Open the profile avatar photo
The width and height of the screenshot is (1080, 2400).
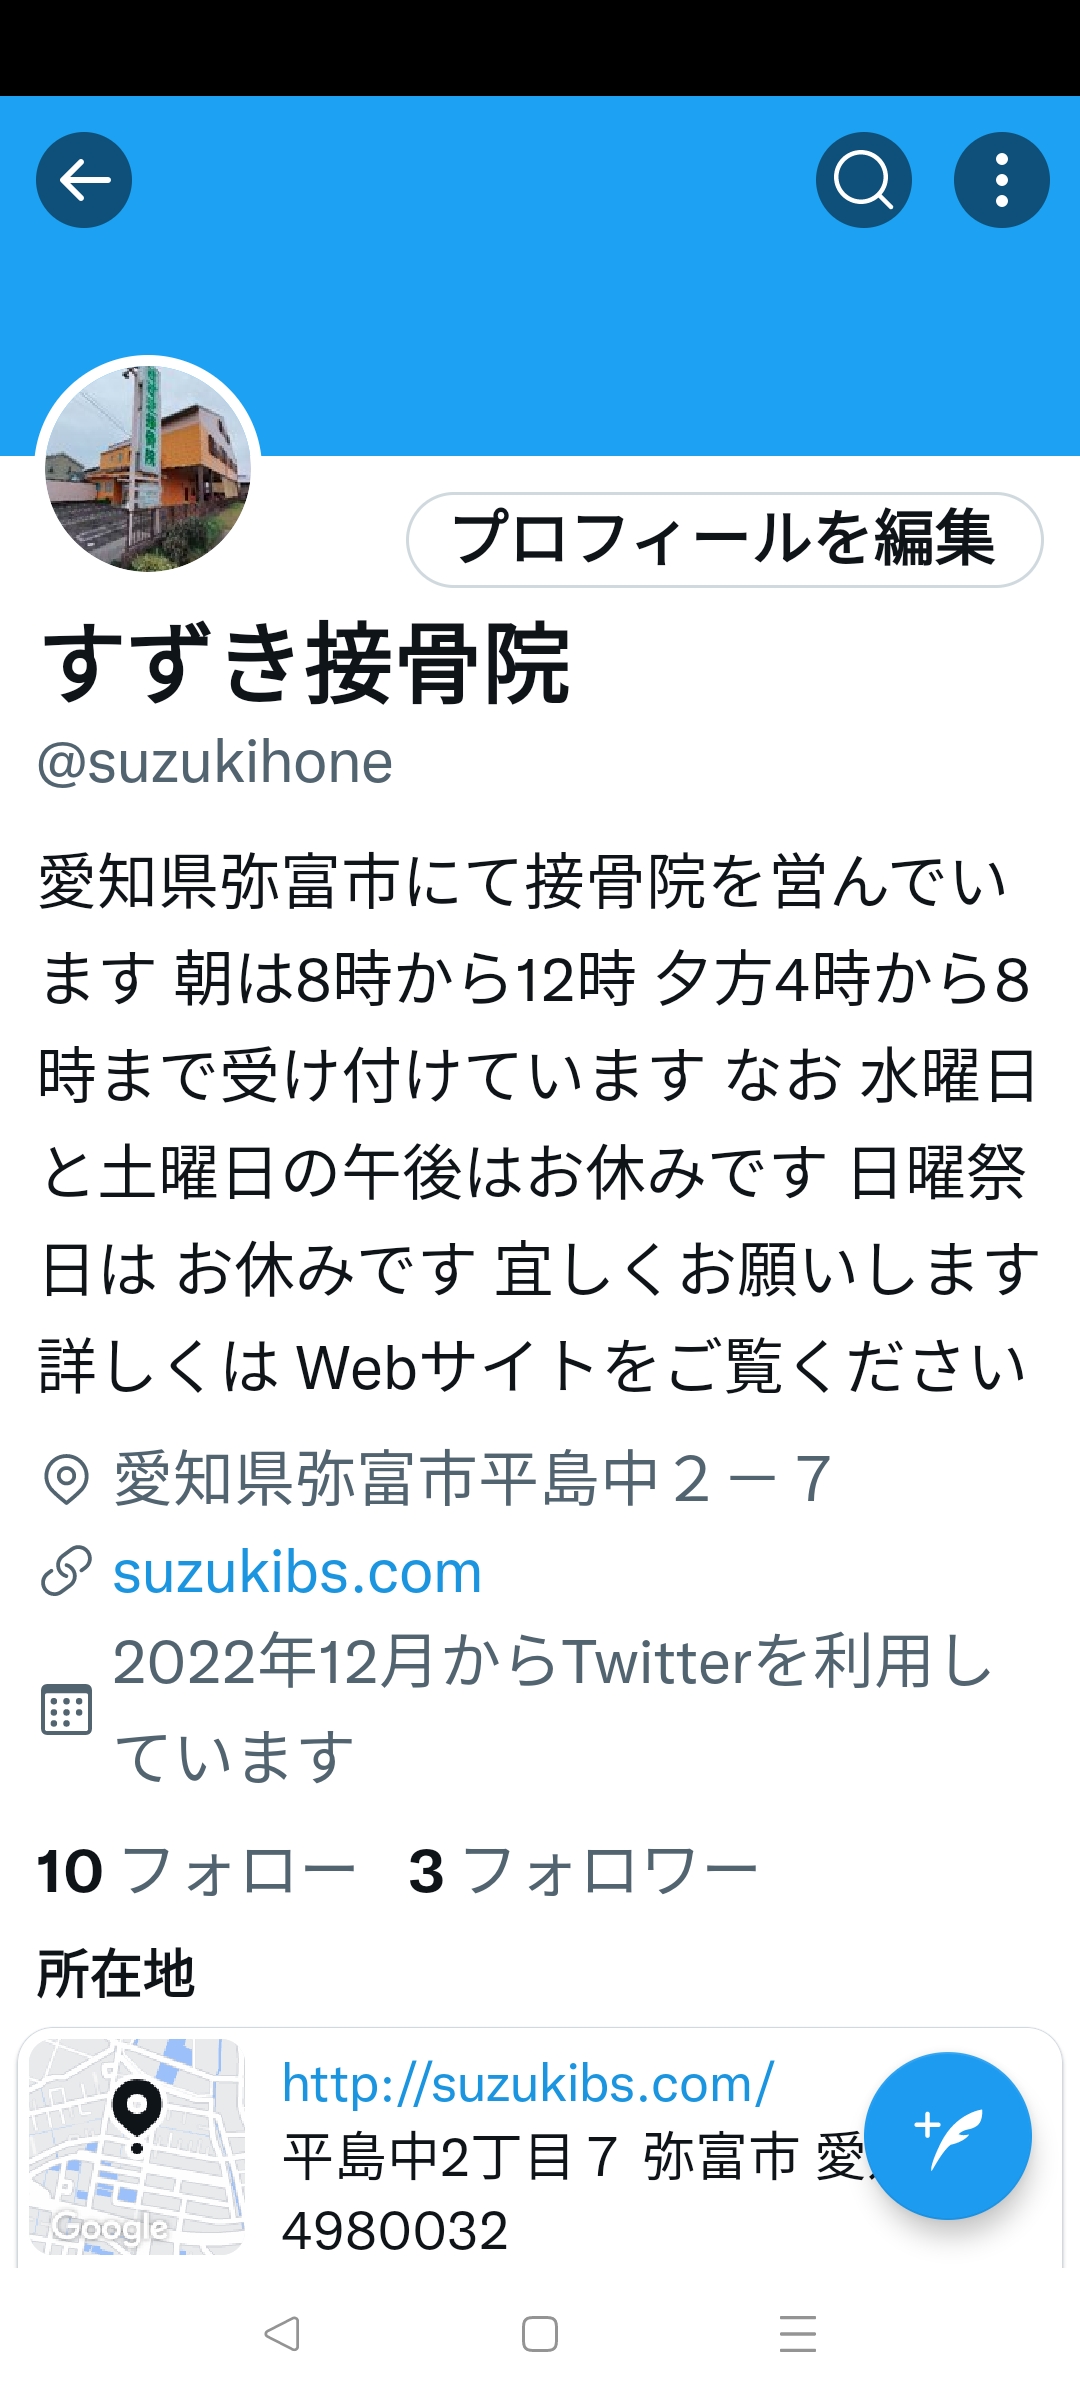click(148, 468)
